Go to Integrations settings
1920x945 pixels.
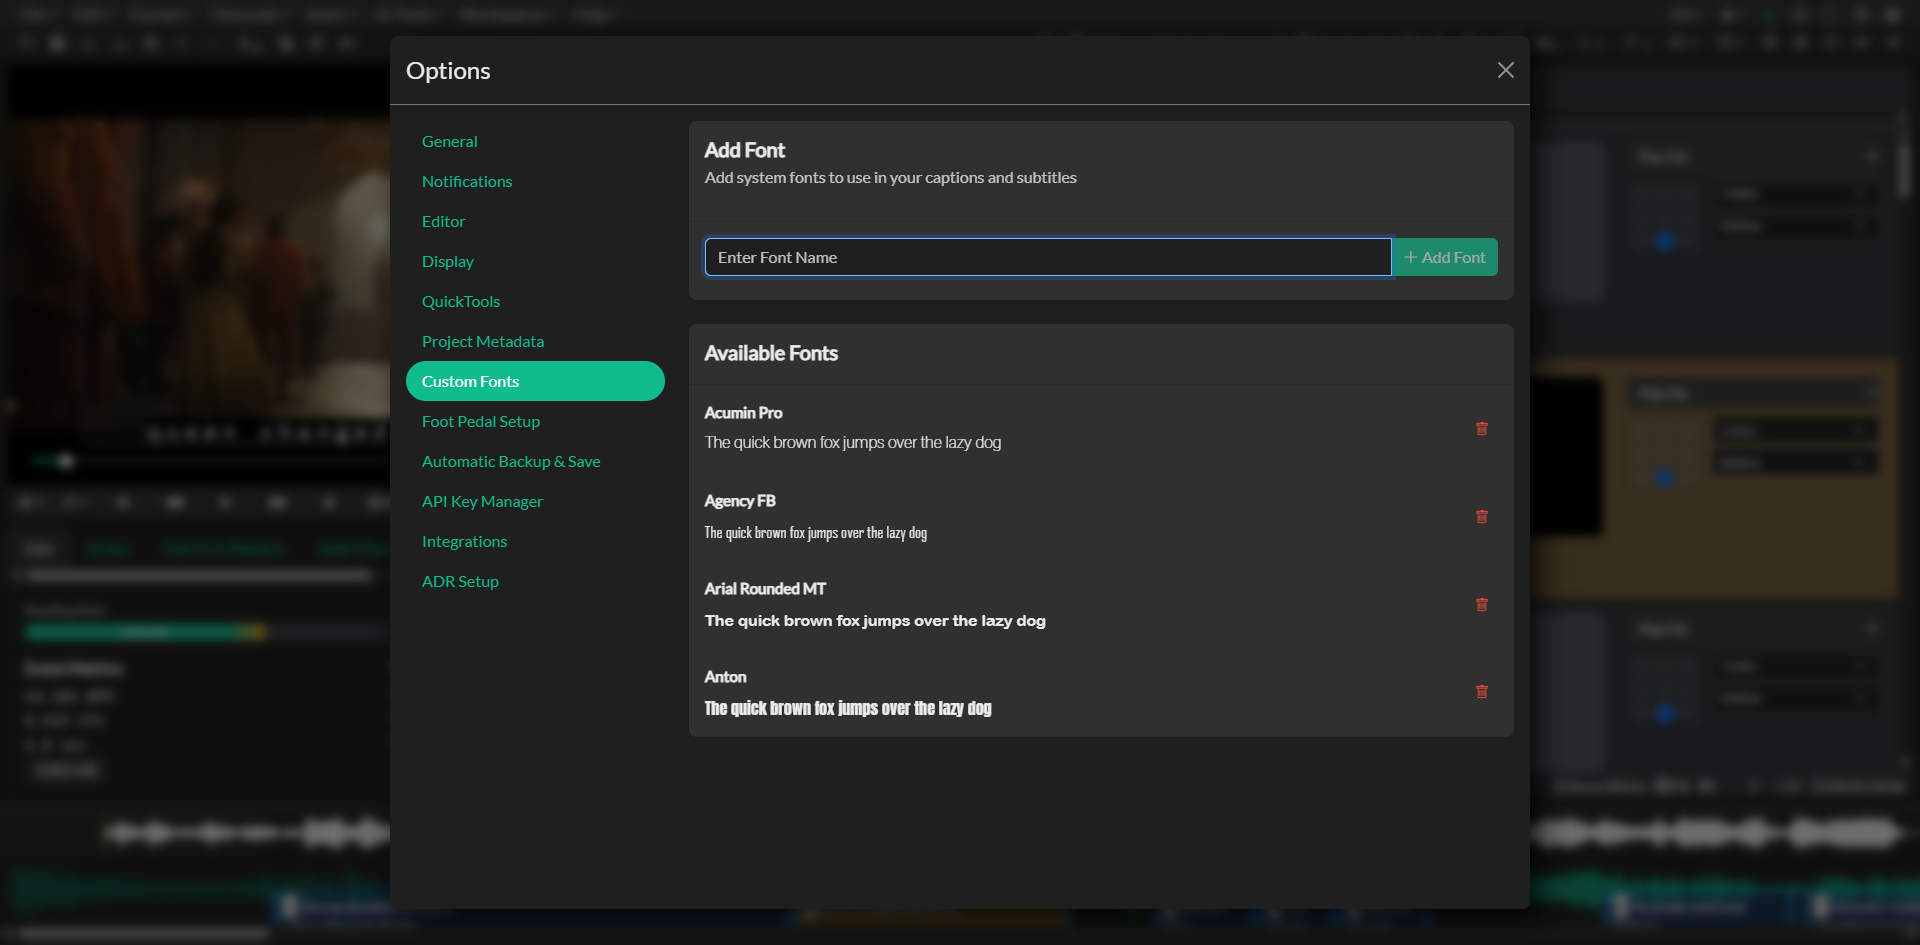coord(535,541)
